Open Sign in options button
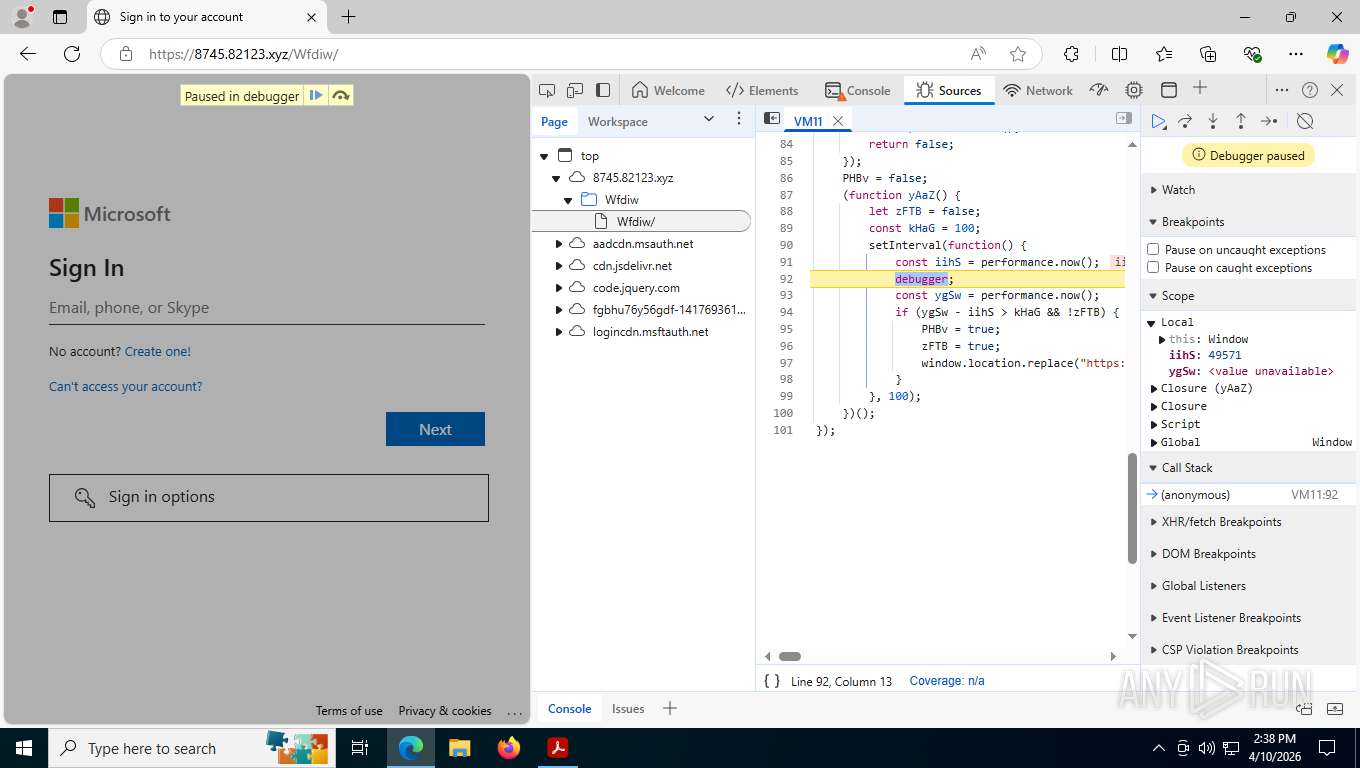 point(269,497)
